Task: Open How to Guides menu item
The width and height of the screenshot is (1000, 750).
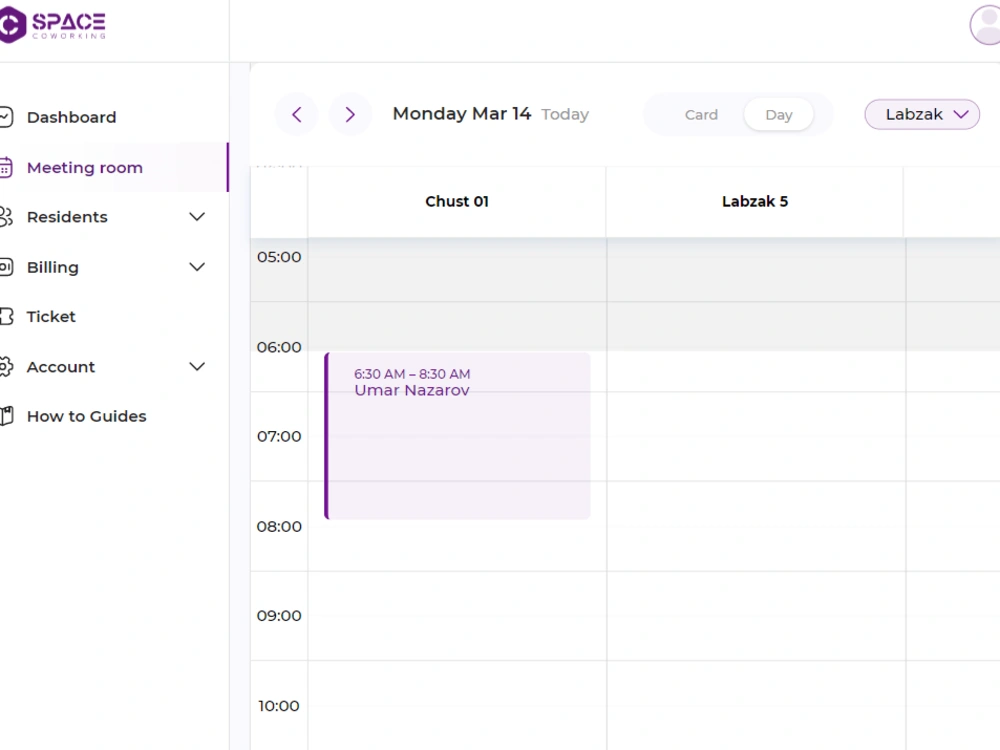Action: tap(87, 416)
